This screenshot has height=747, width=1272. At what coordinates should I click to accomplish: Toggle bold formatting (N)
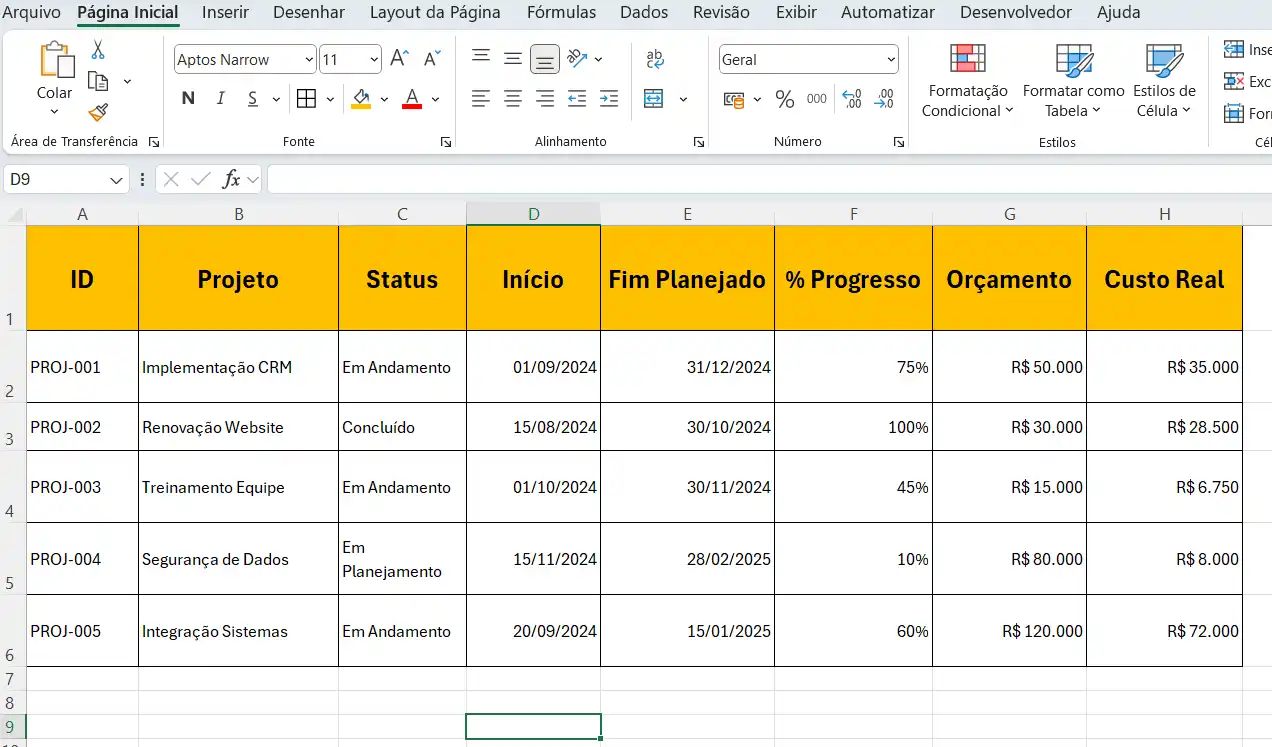coord(188,98)
